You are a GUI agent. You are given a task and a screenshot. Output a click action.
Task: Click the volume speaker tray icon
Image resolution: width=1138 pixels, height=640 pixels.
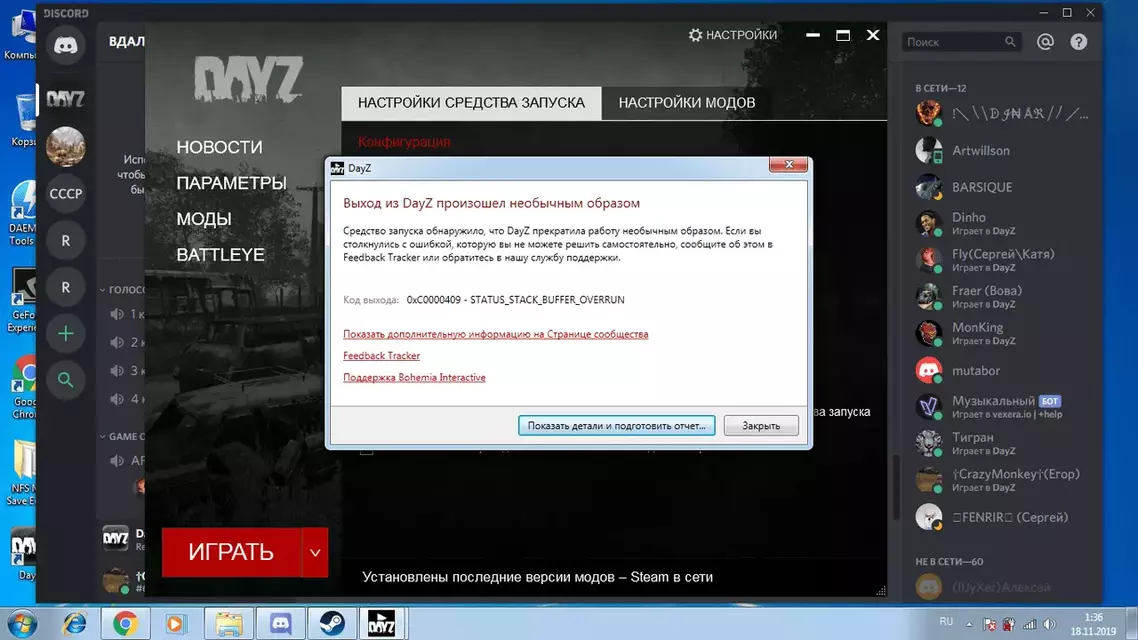(1049, 624)
